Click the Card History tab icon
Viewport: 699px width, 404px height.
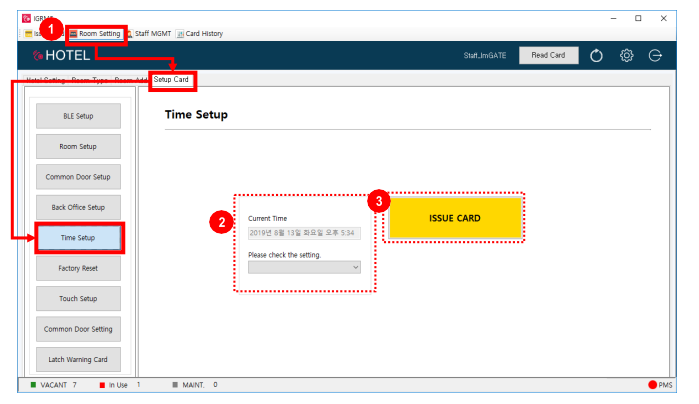(x=180, y=34)
